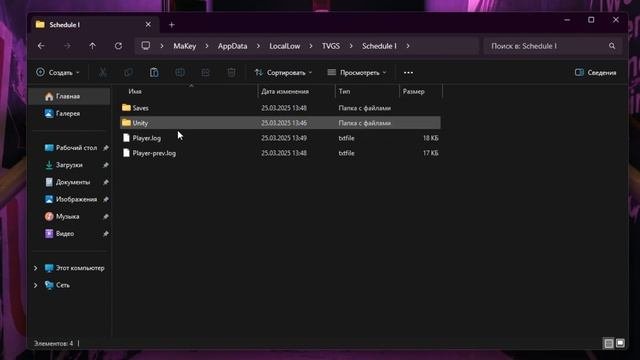Click pin icon next to Музыка

coord(106,216)
